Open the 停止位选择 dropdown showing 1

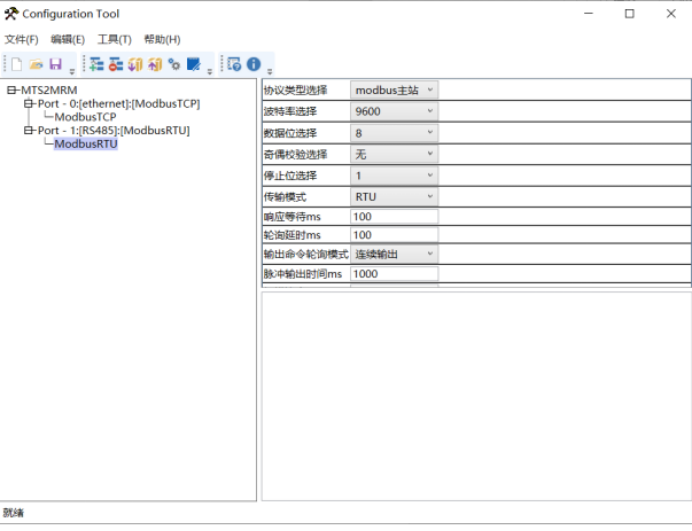pyautogui.click(x=394, y=176)
